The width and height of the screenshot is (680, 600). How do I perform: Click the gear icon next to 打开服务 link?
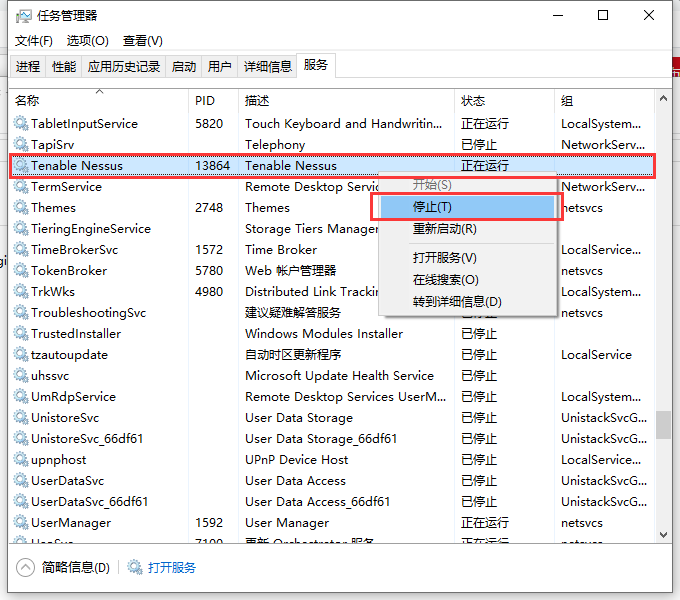tap(135, 567)
